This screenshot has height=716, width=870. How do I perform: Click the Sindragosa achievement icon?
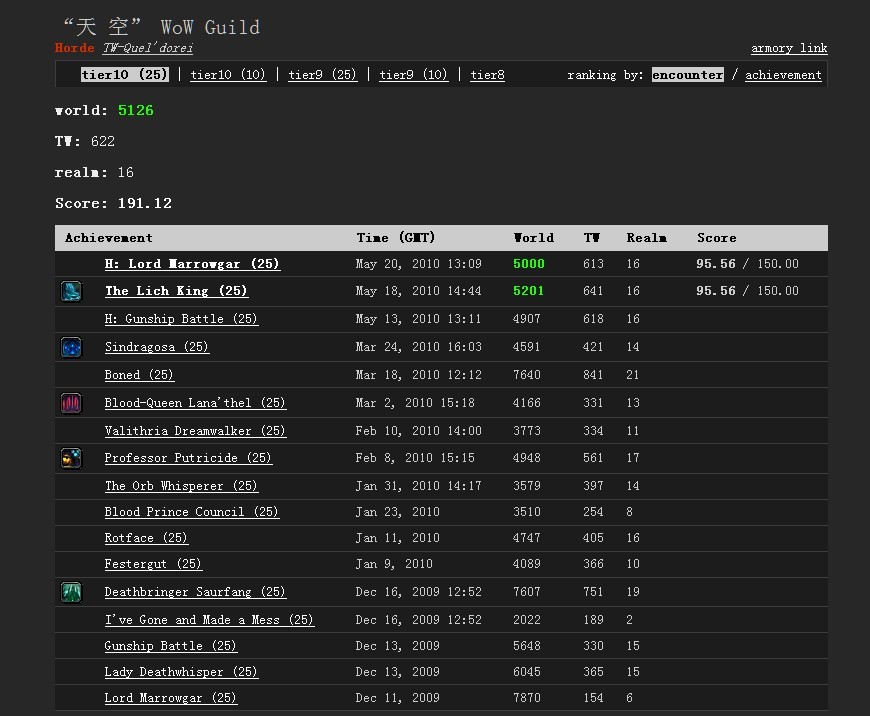[x=71, y=347]
